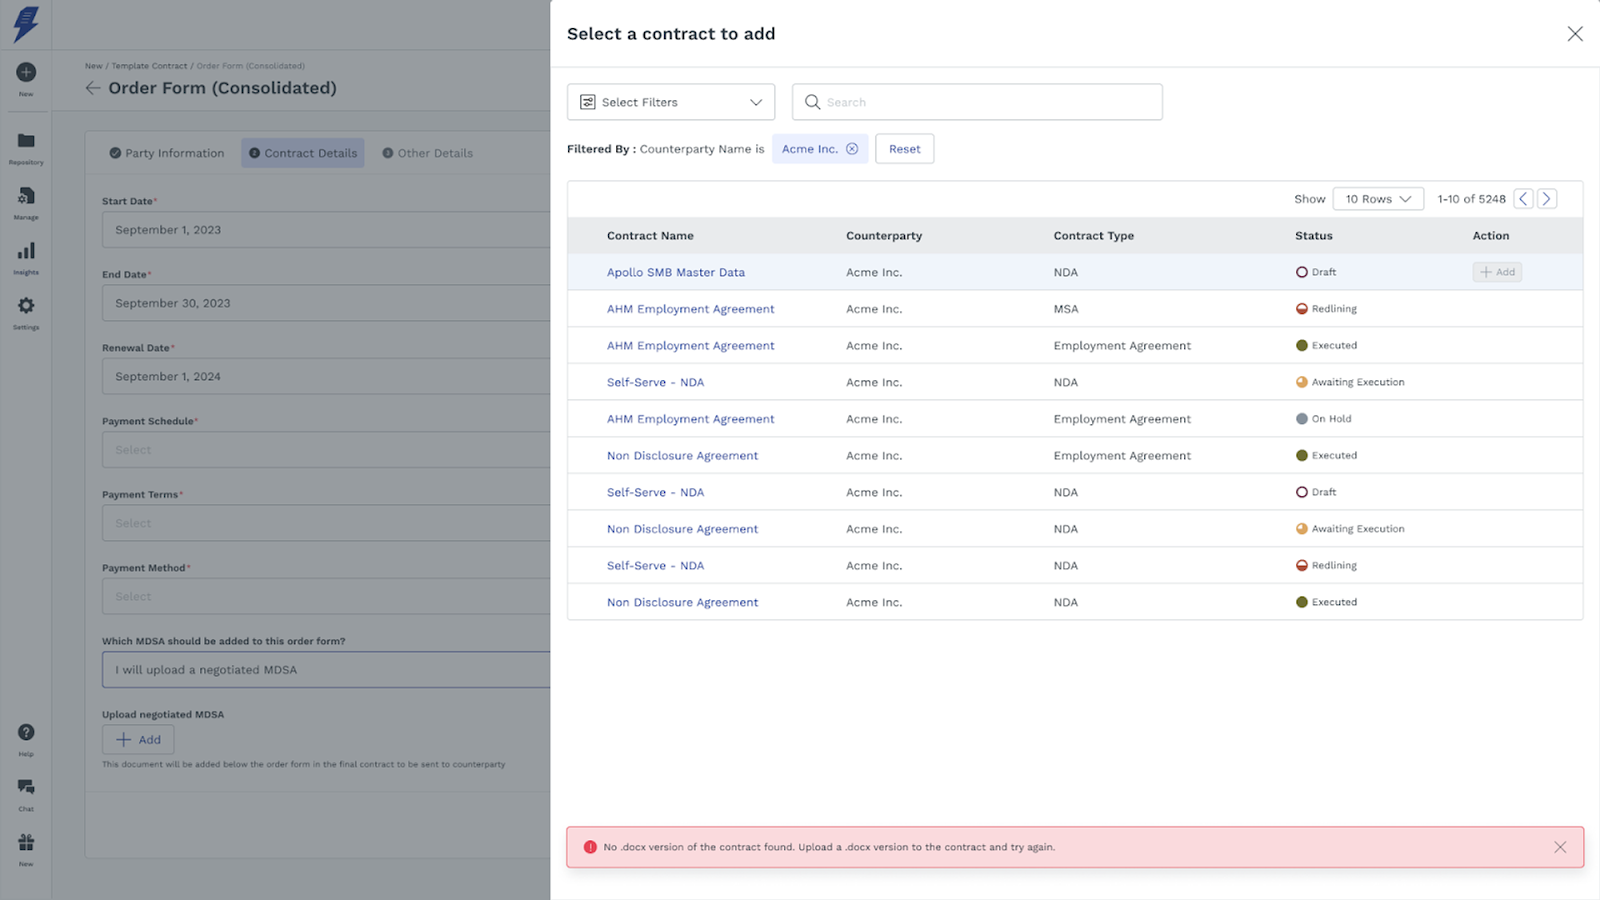Go to next page of contracts

point(1546,199)
